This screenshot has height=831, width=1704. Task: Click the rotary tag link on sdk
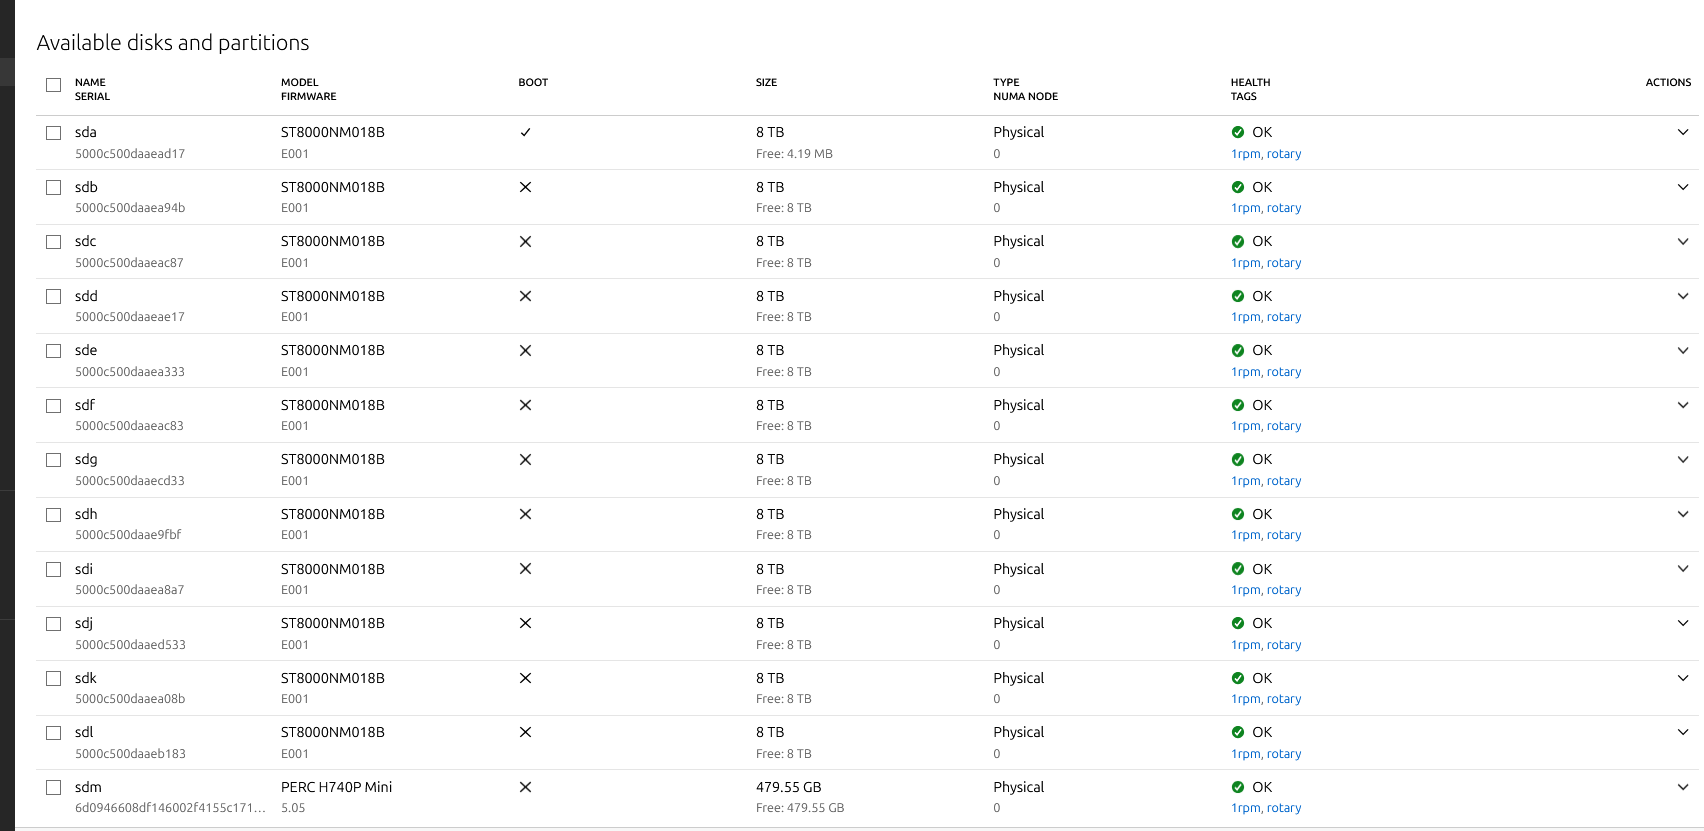coord(1284,699)
